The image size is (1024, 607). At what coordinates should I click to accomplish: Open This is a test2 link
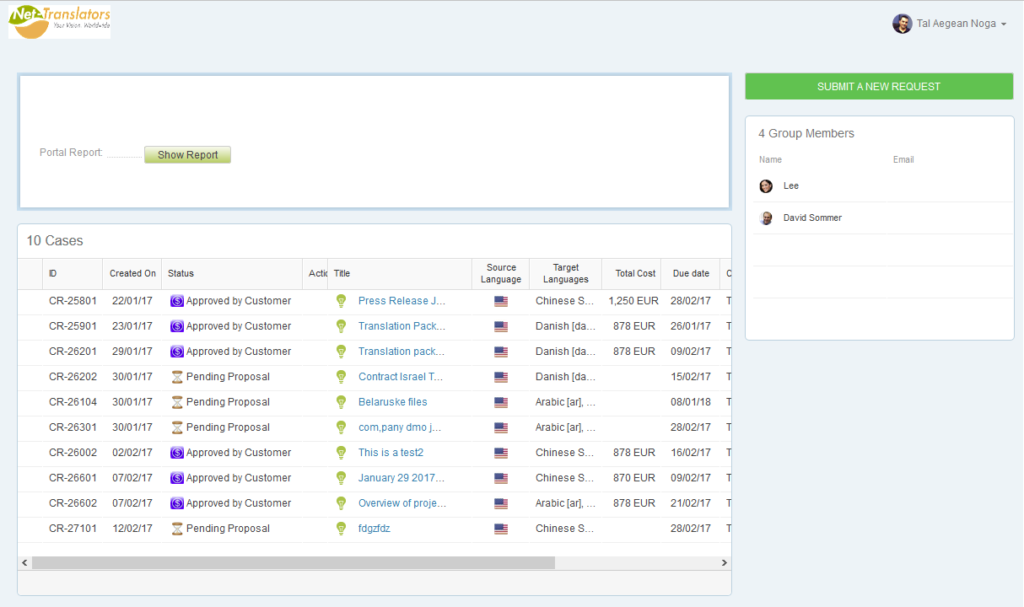pos(391,453)
